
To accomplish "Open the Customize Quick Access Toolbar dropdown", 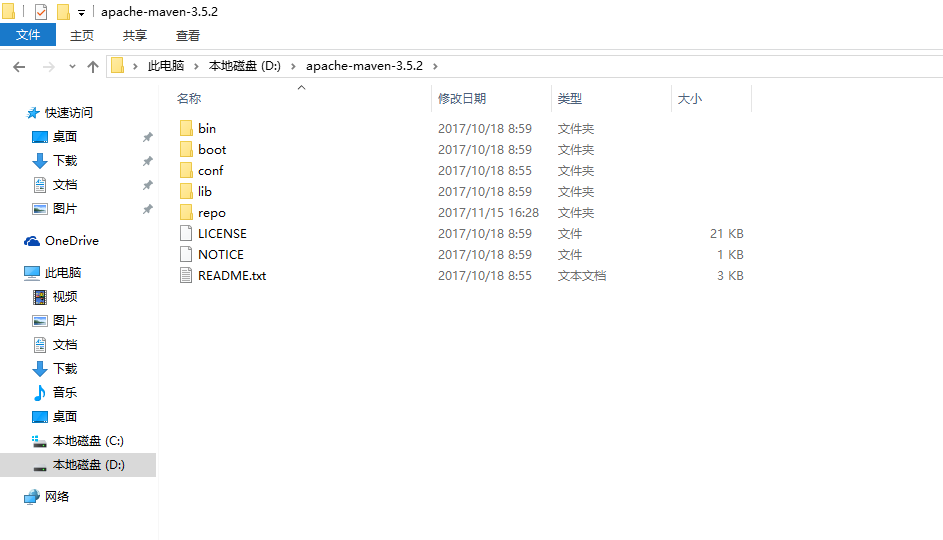I will (81, 12).
